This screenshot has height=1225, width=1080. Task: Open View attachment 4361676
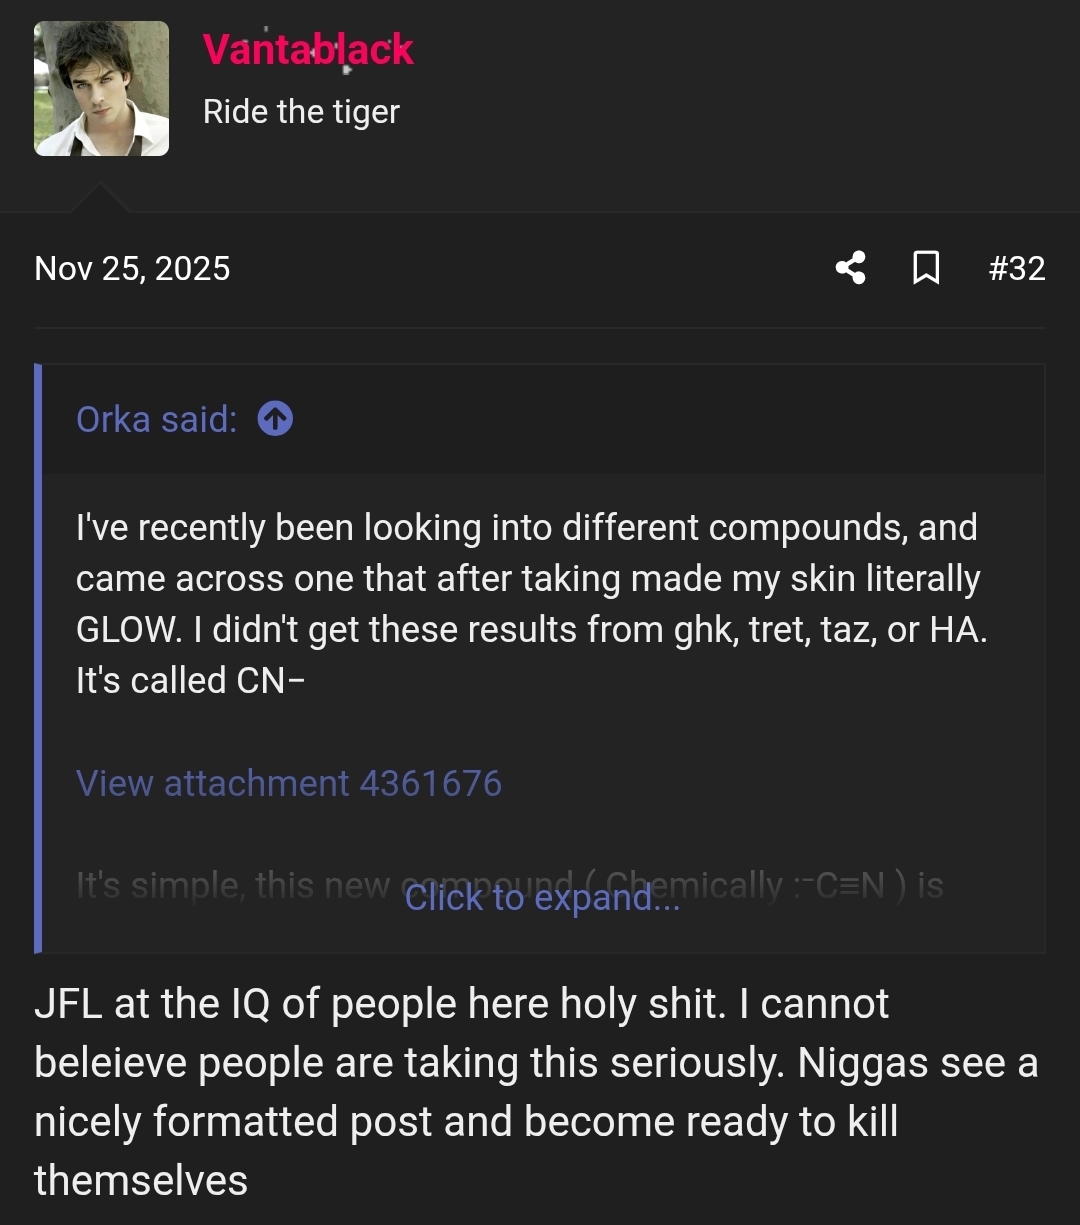click(289, 783)
